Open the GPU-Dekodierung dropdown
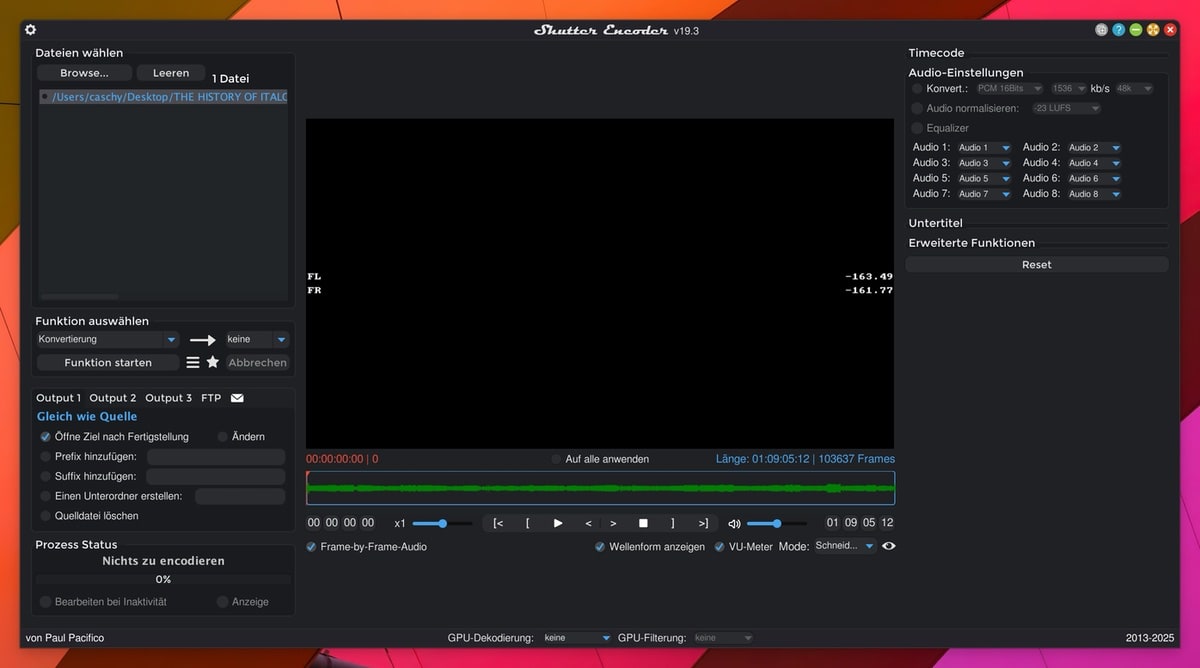The height and width of the screenshot is (668, 1200). click(577, 638)
